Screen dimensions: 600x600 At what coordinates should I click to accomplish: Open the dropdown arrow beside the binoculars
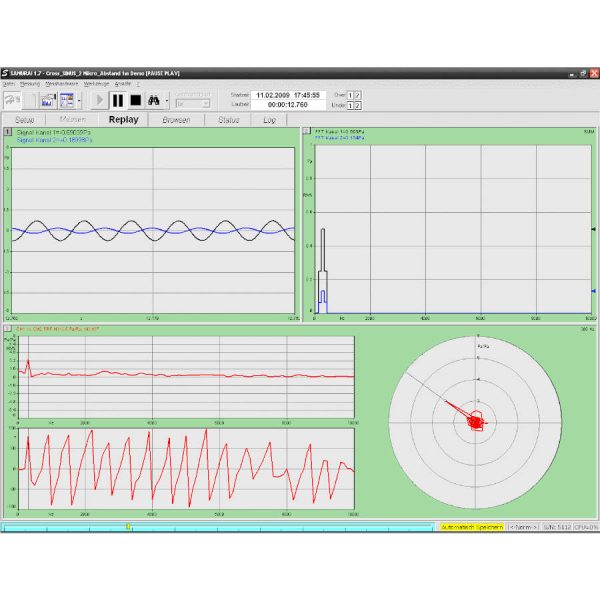pos(167,101)
